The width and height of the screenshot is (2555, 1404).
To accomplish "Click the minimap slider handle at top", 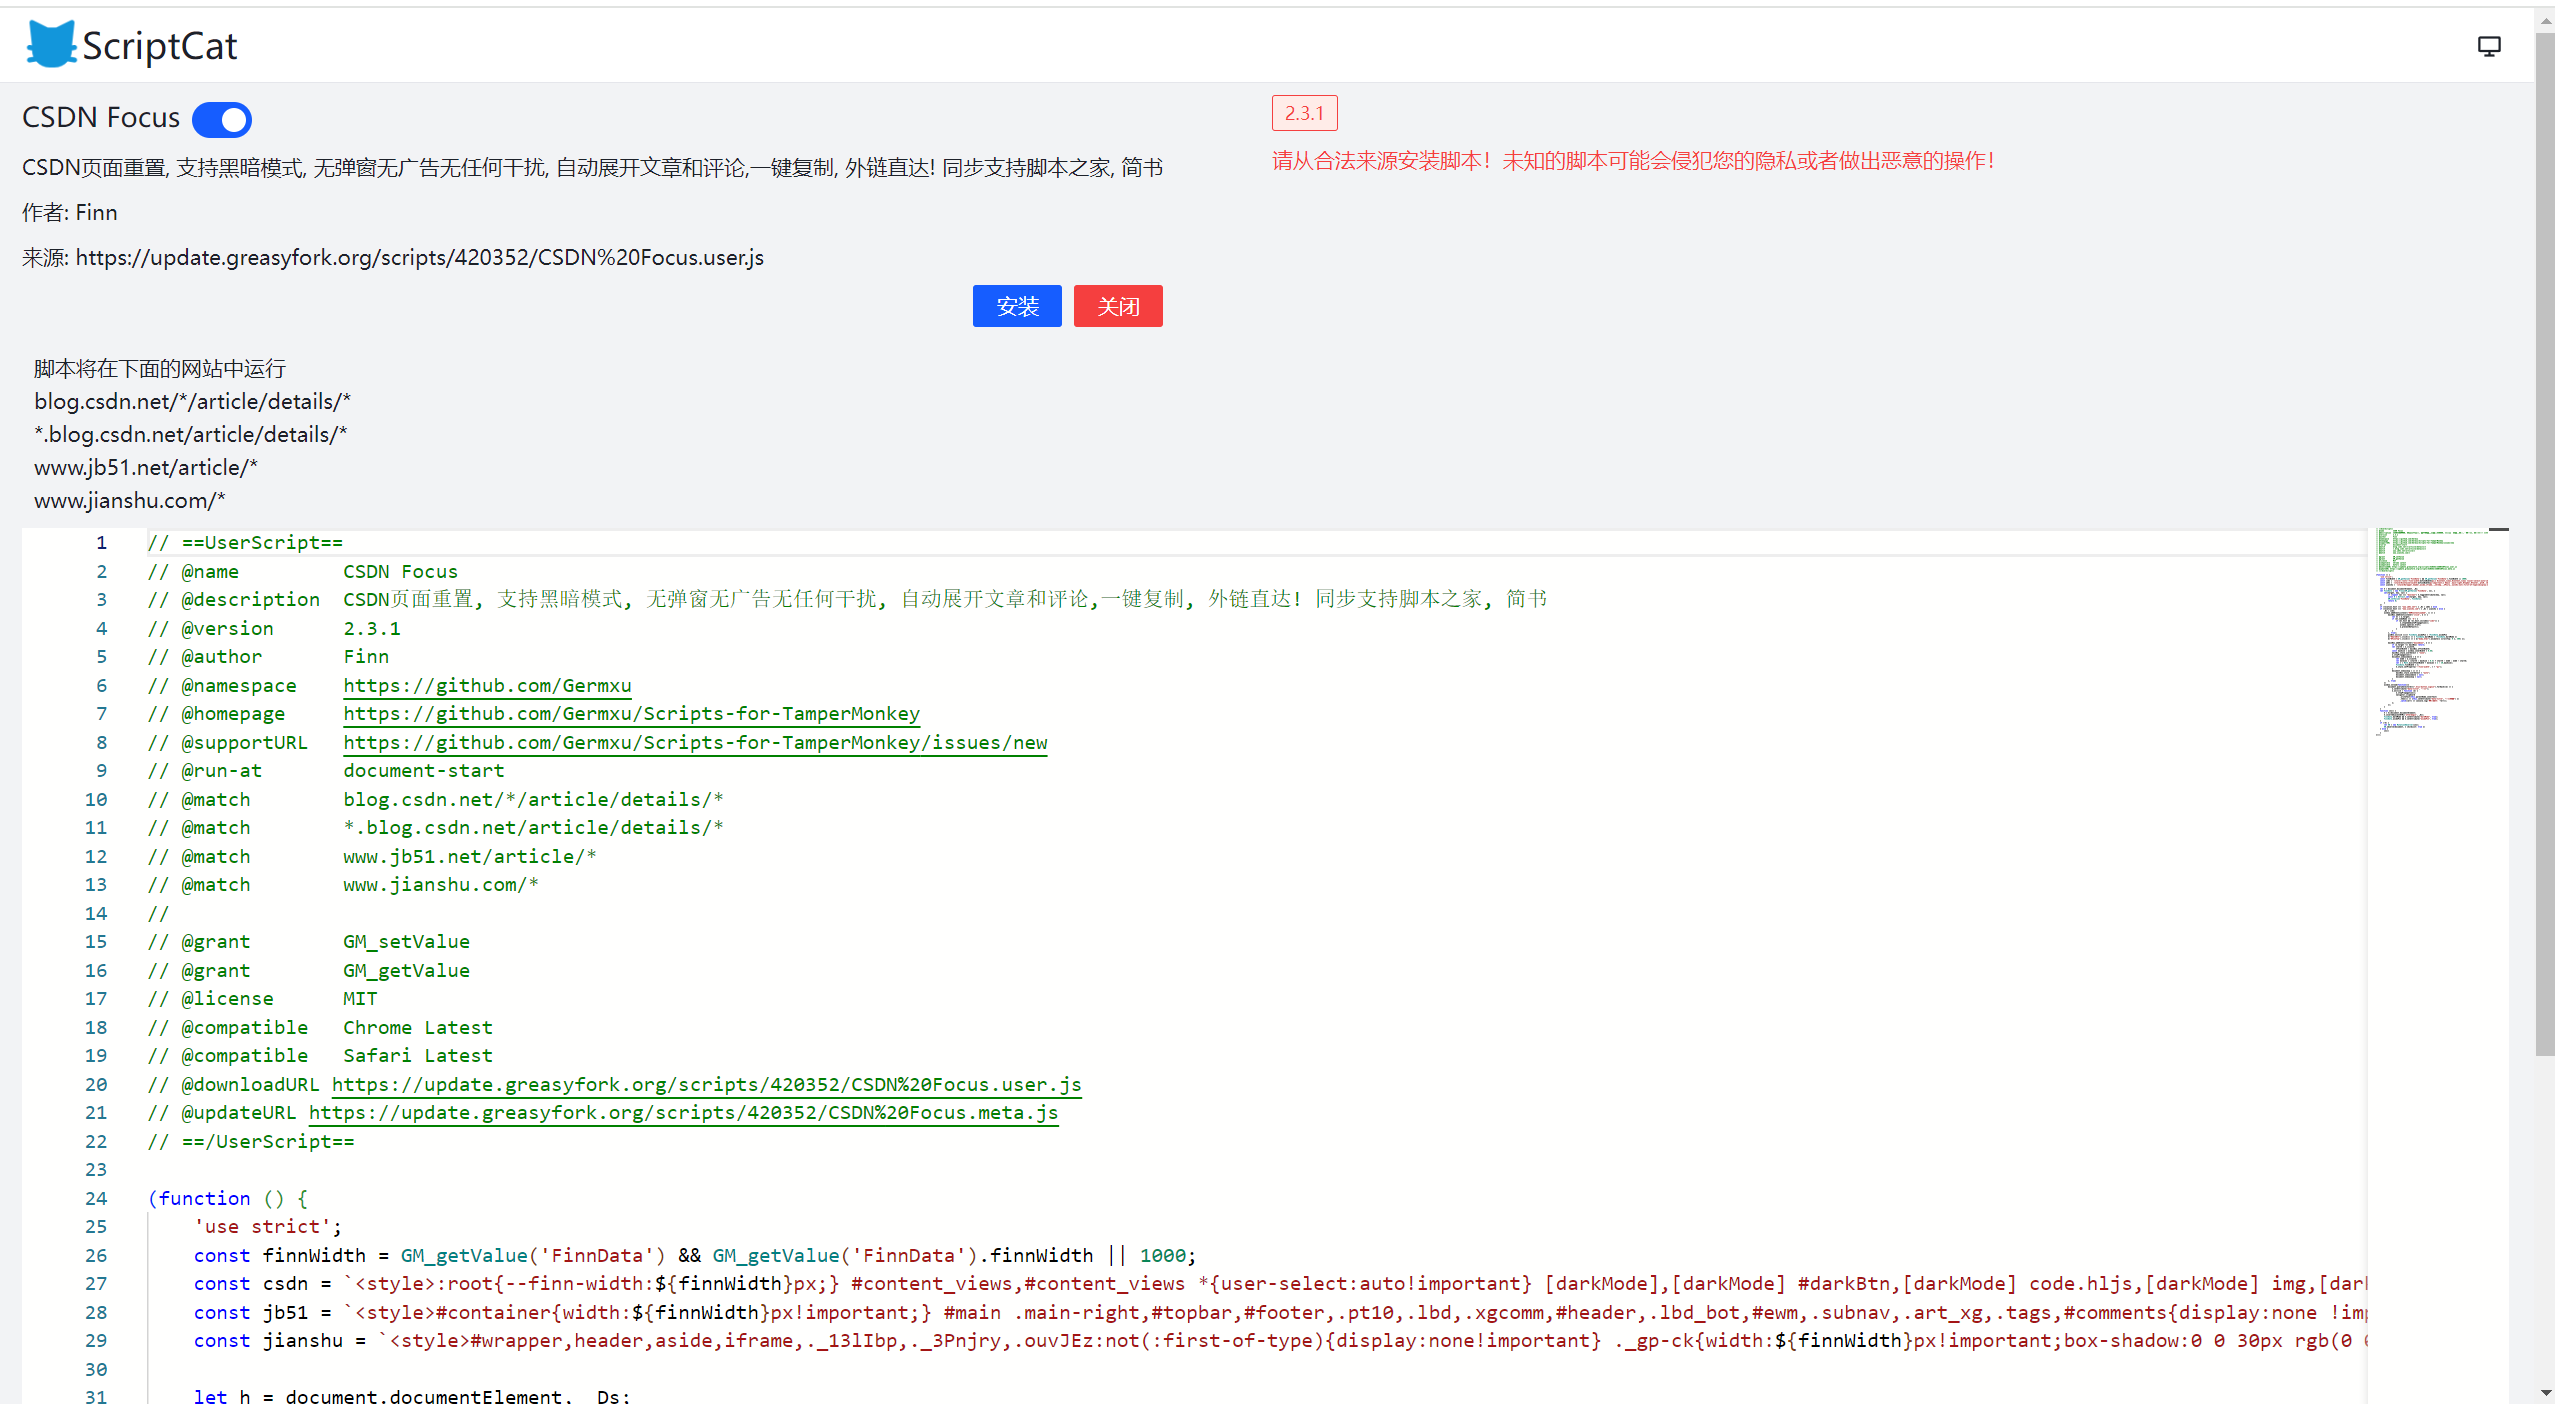I will pos(2498,529).
